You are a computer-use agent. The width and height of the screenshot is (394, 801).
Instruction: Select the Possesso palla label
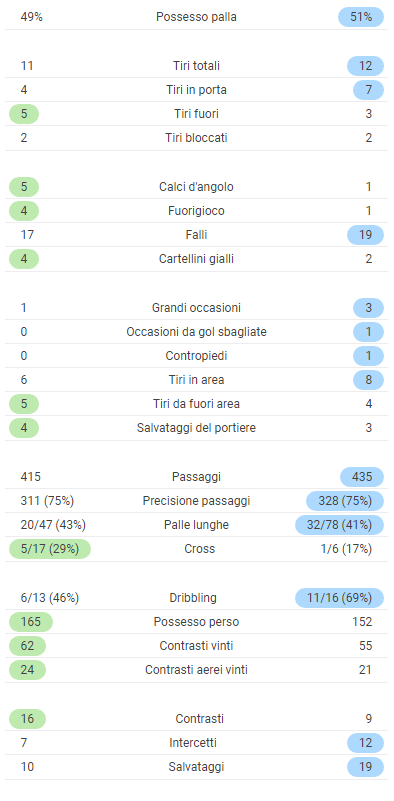(x=196, y=17)
